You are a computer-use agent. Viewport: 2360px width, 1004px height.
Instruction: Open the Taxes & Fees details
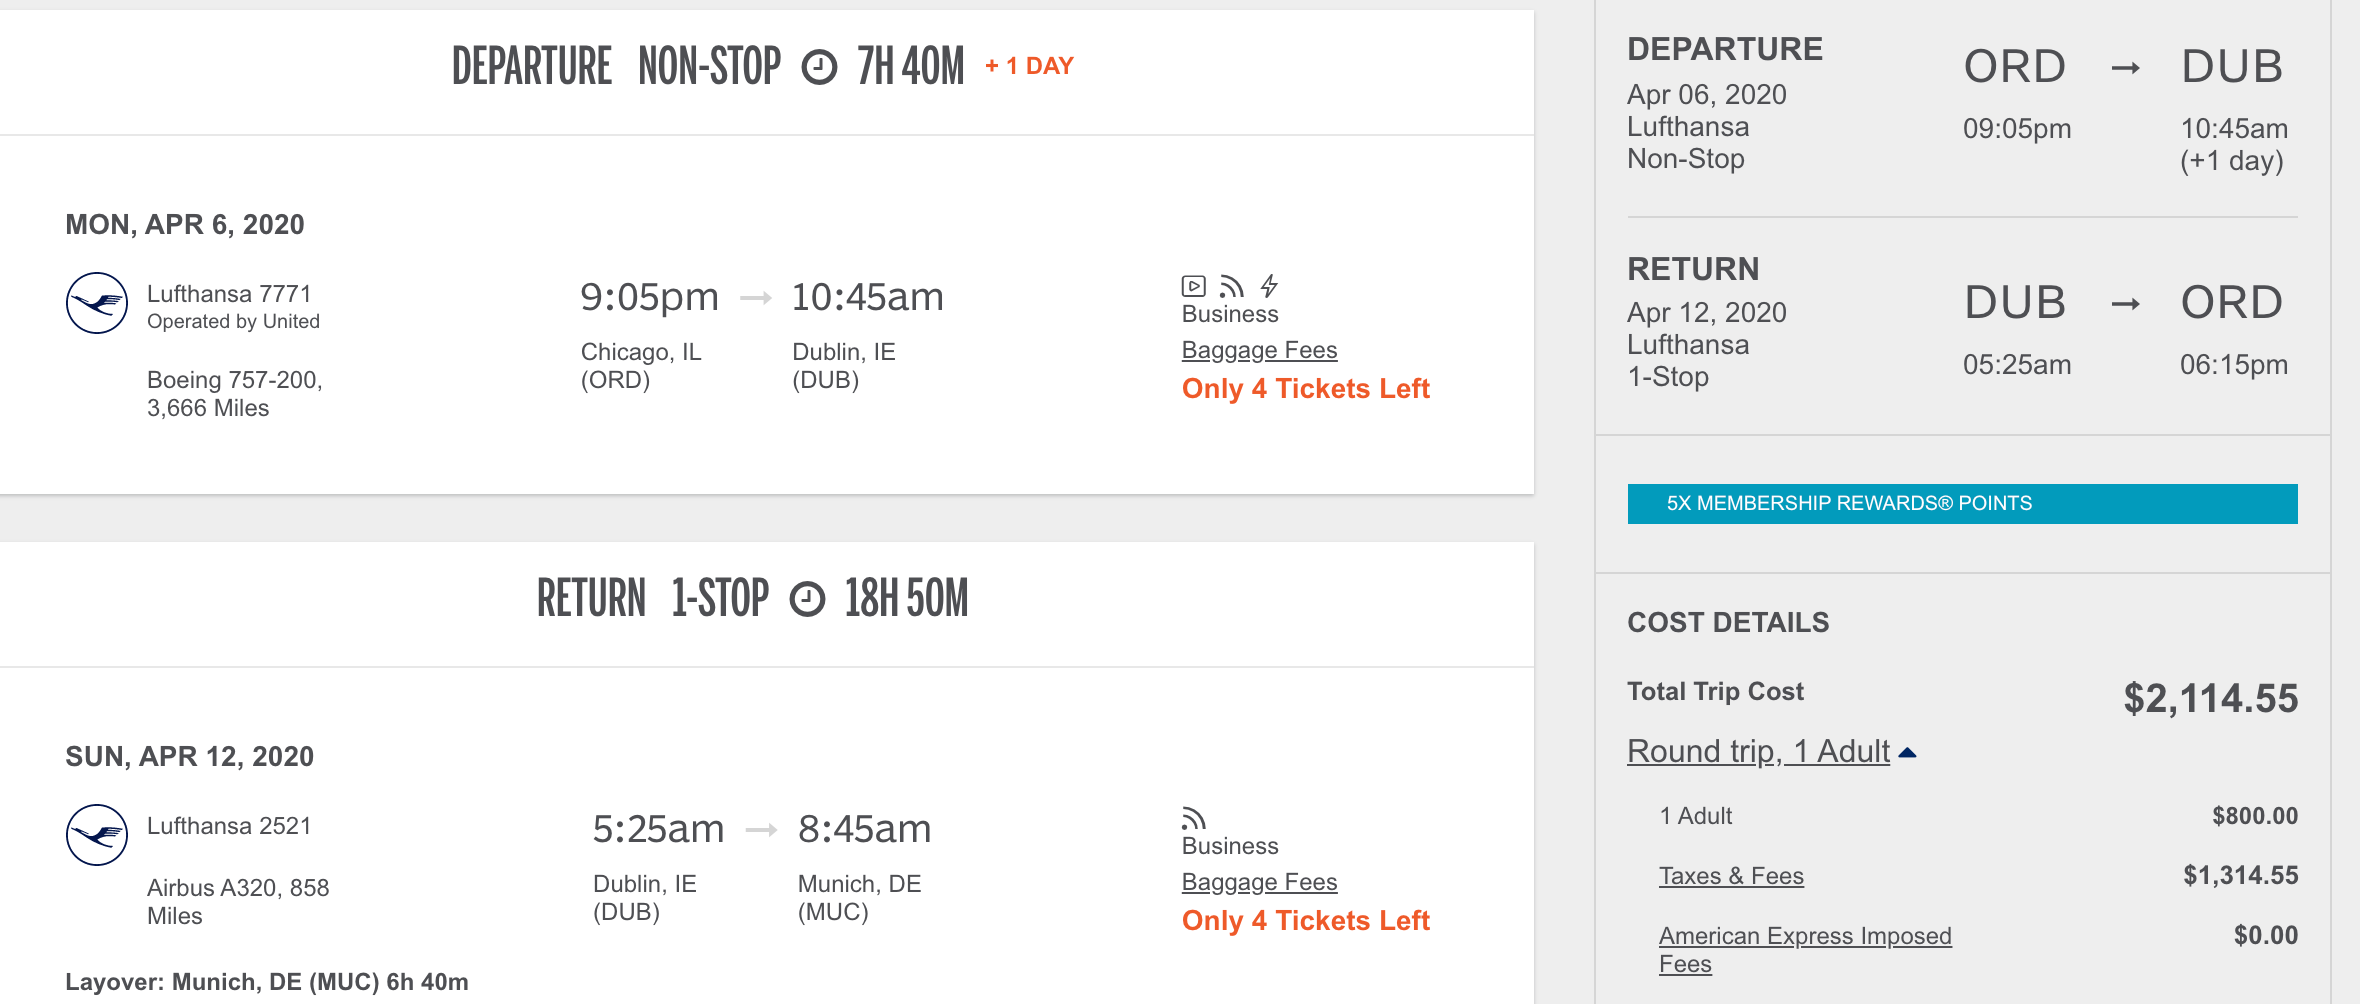(x=1731, y=876)
